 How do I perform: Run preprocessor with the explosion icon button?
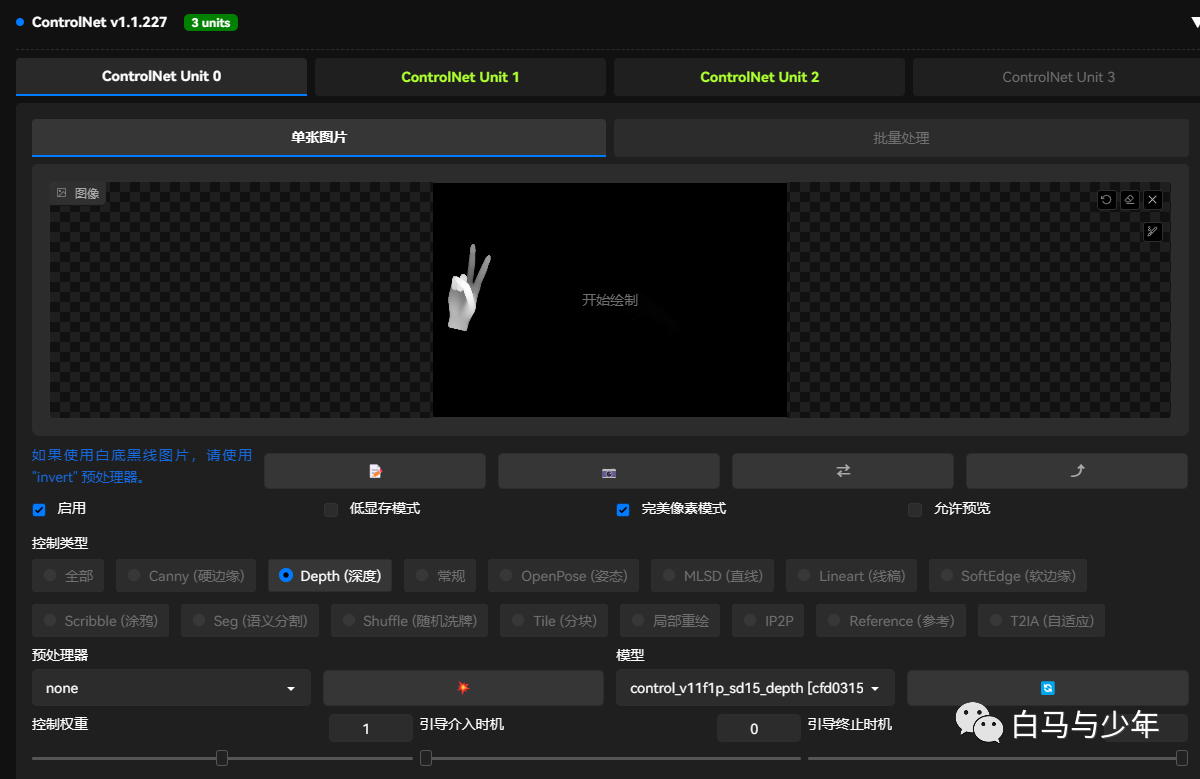coord(463,688)
